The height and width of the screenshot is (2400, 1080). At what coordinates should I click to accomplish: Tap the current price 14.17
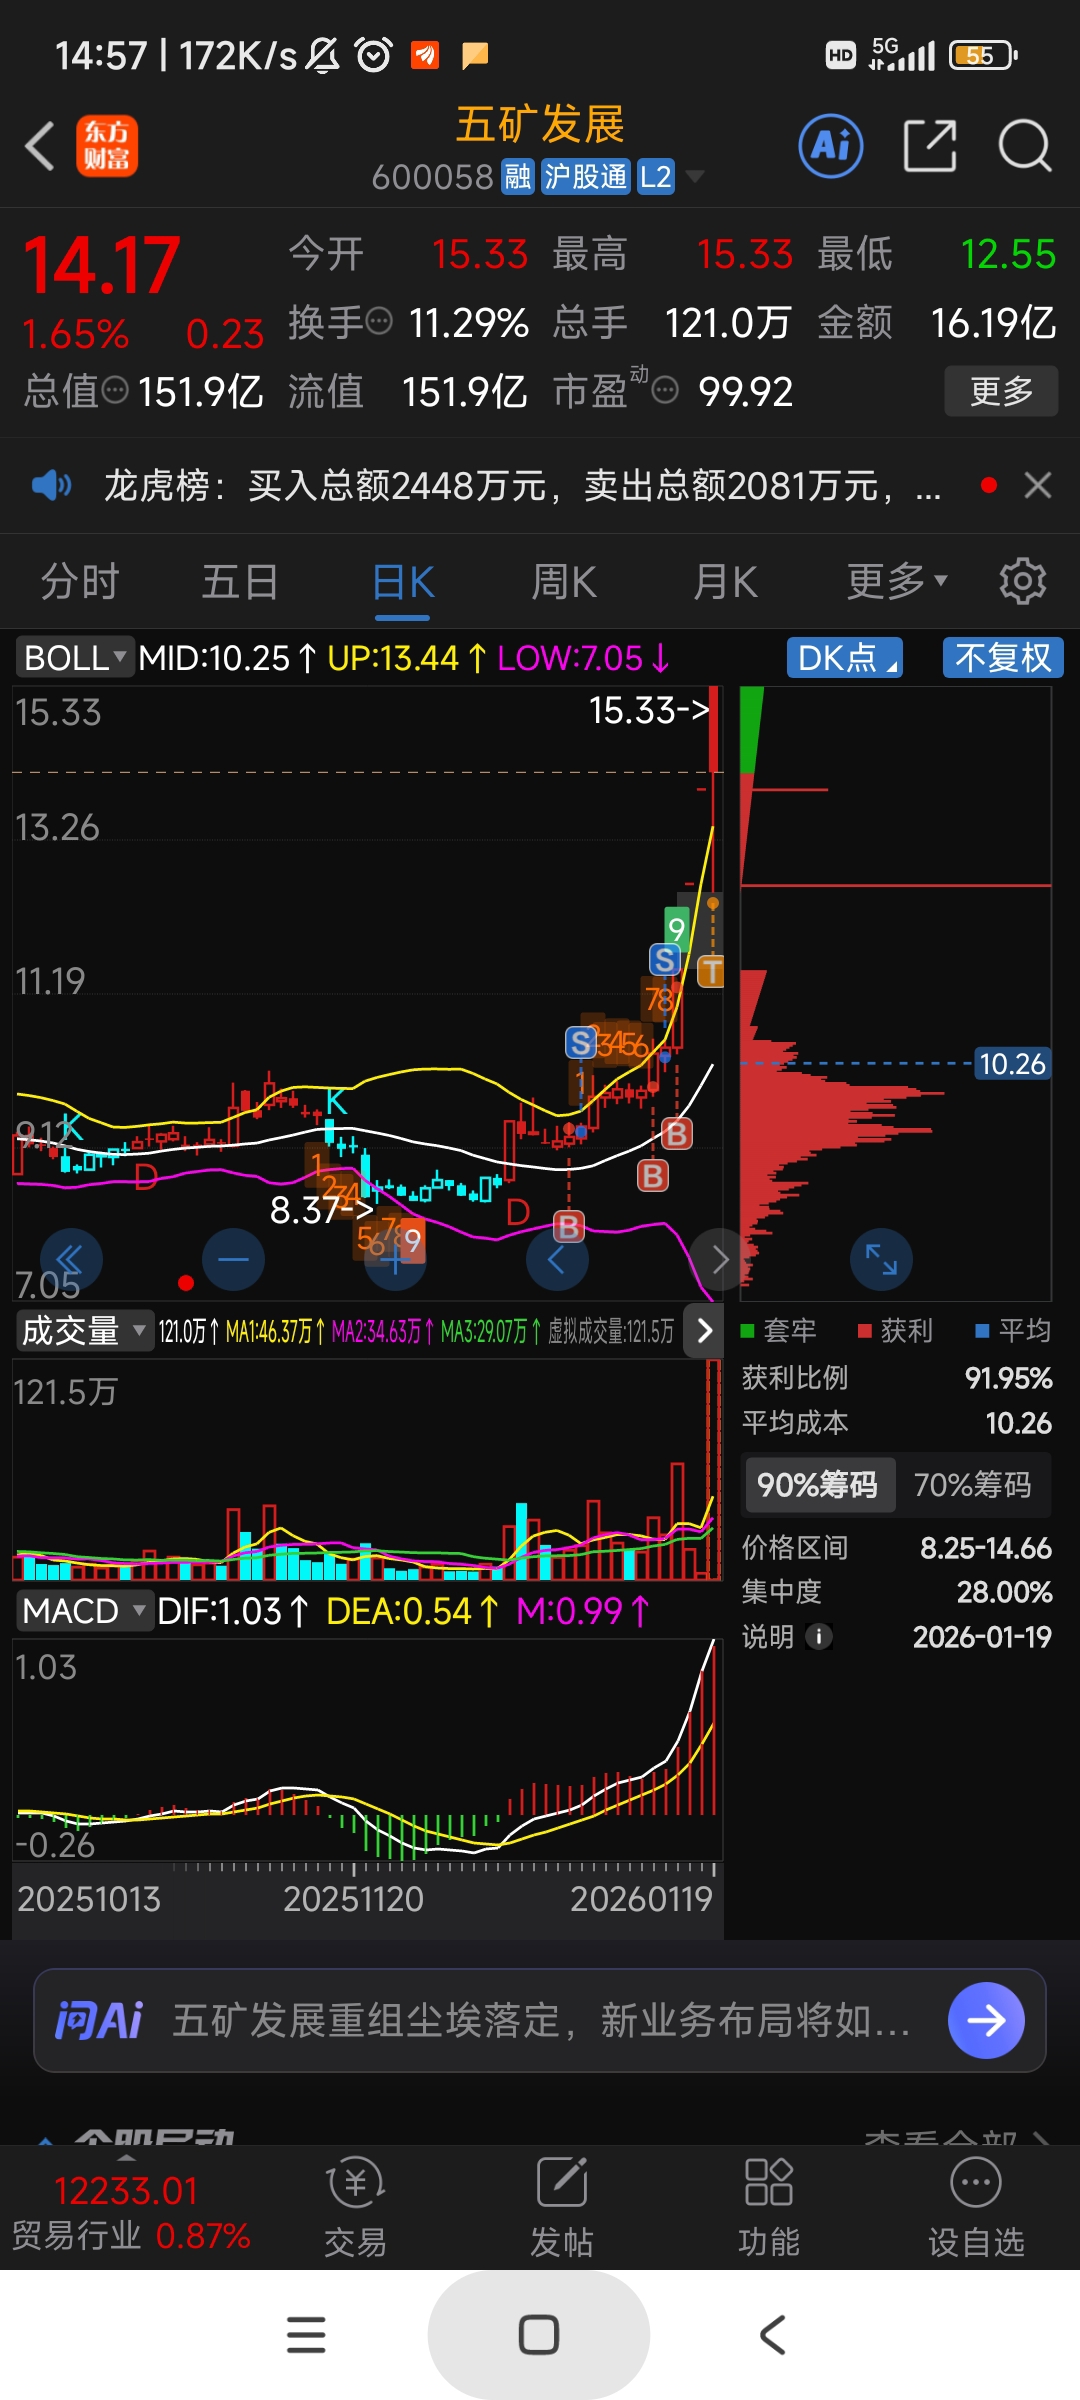[x=102, y=266]
